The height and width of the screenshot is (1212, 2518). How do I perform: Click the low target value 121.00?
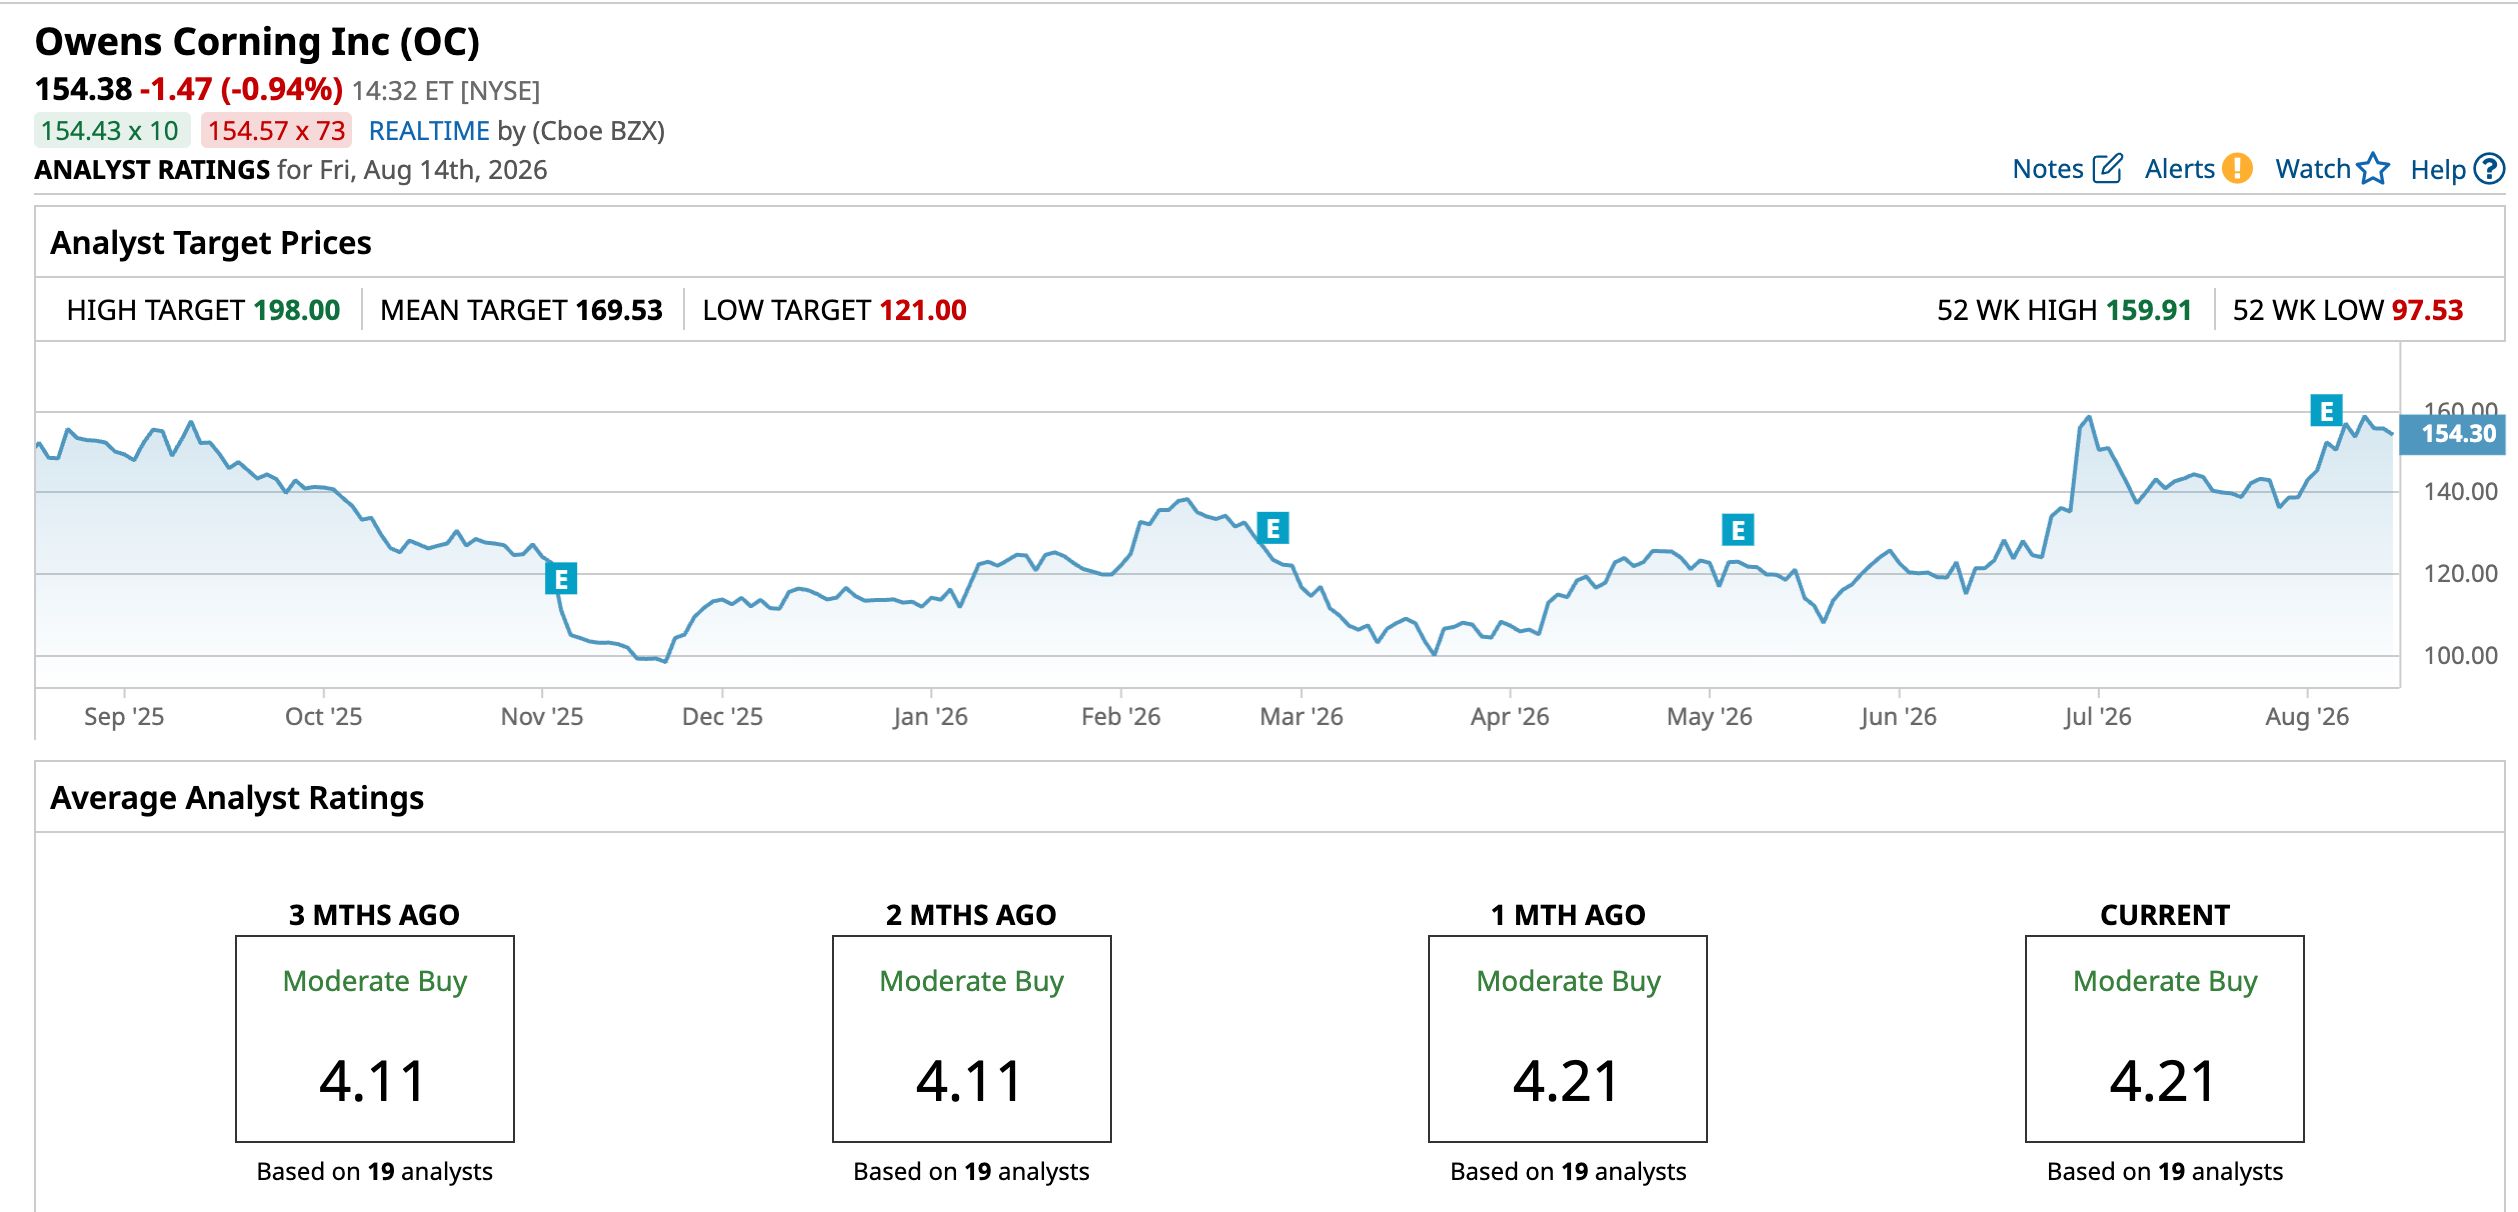click(923, 310)
